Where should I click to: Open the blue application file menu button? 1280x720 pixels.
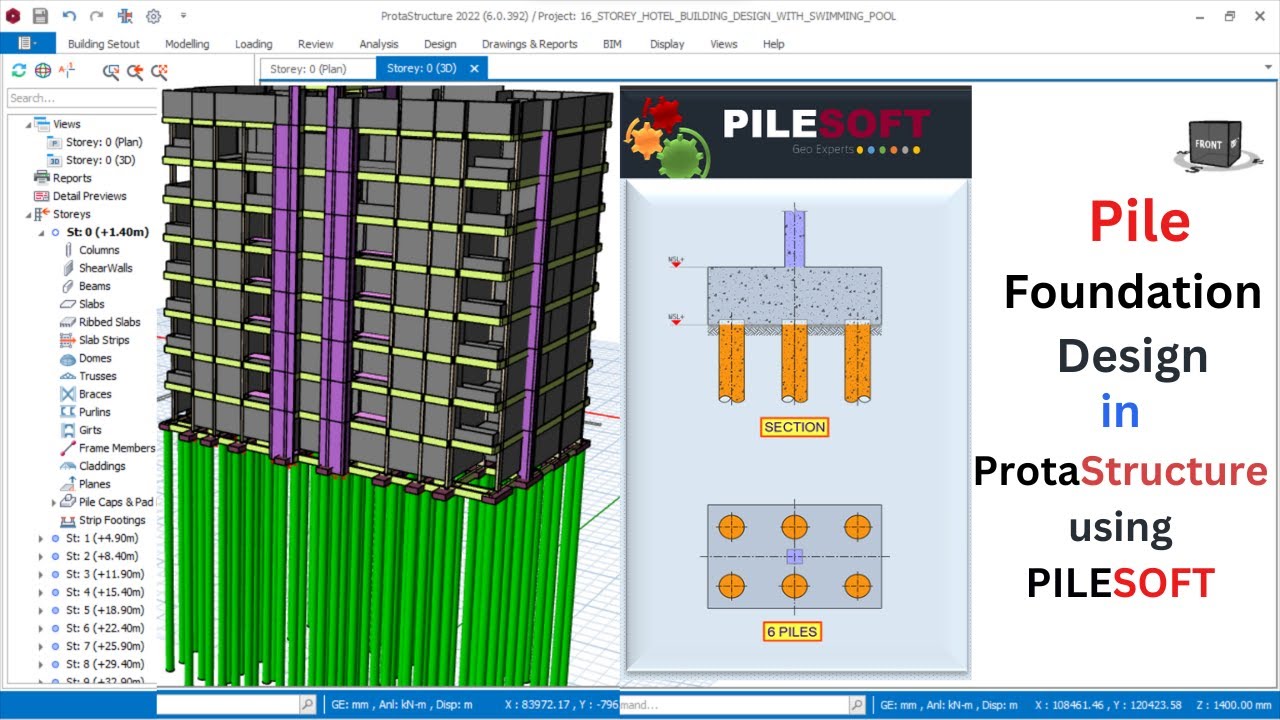tap(28, 43)
